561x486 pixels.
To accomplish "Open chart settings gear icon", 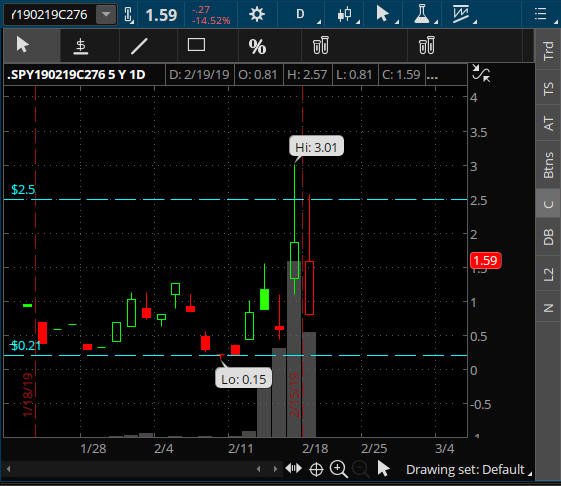I will click(257, 14).
